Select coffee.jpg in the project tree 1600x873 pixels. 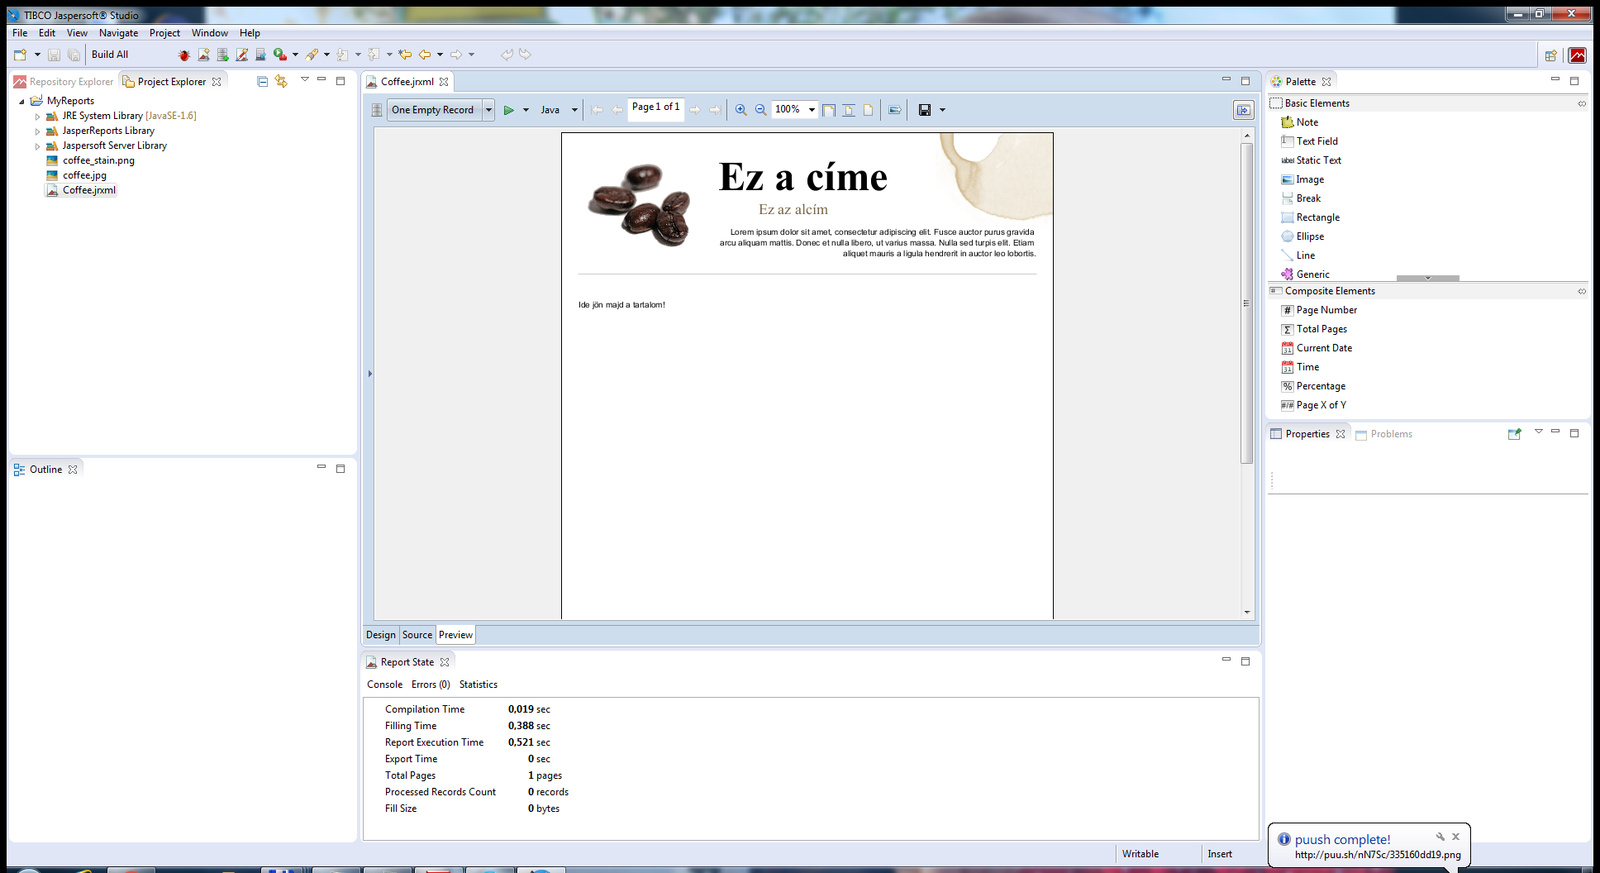(76, 175)
